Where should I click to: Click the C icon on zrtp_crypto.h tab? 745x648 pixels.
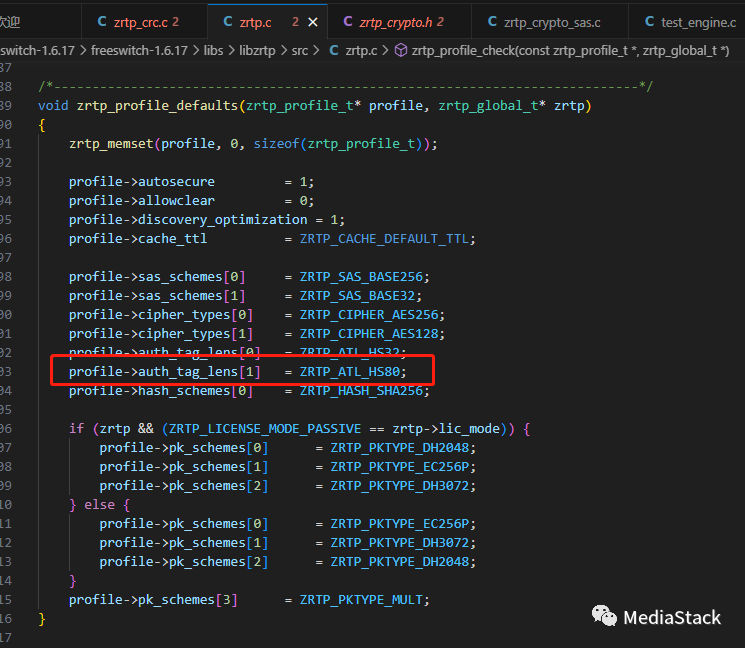click(348, 21)
